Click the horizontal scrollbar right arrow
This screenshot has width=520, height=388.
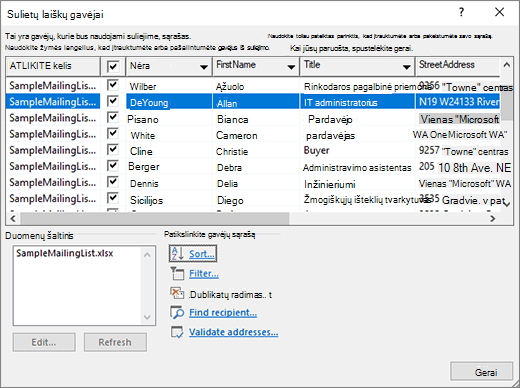pos(492,219)
